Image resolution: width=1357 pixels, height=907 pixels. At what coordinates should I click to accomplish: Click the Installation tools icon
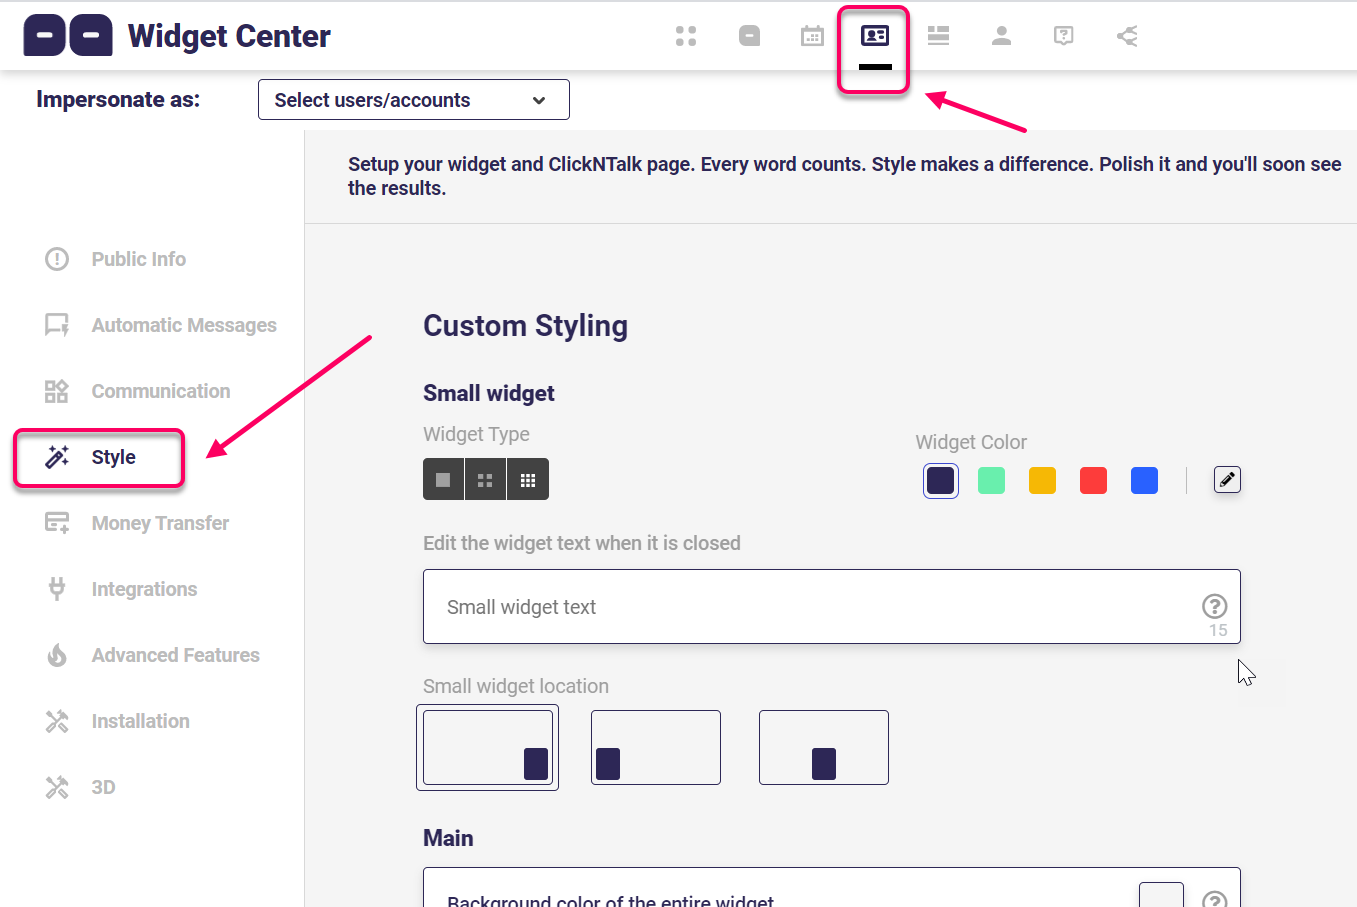57,721
